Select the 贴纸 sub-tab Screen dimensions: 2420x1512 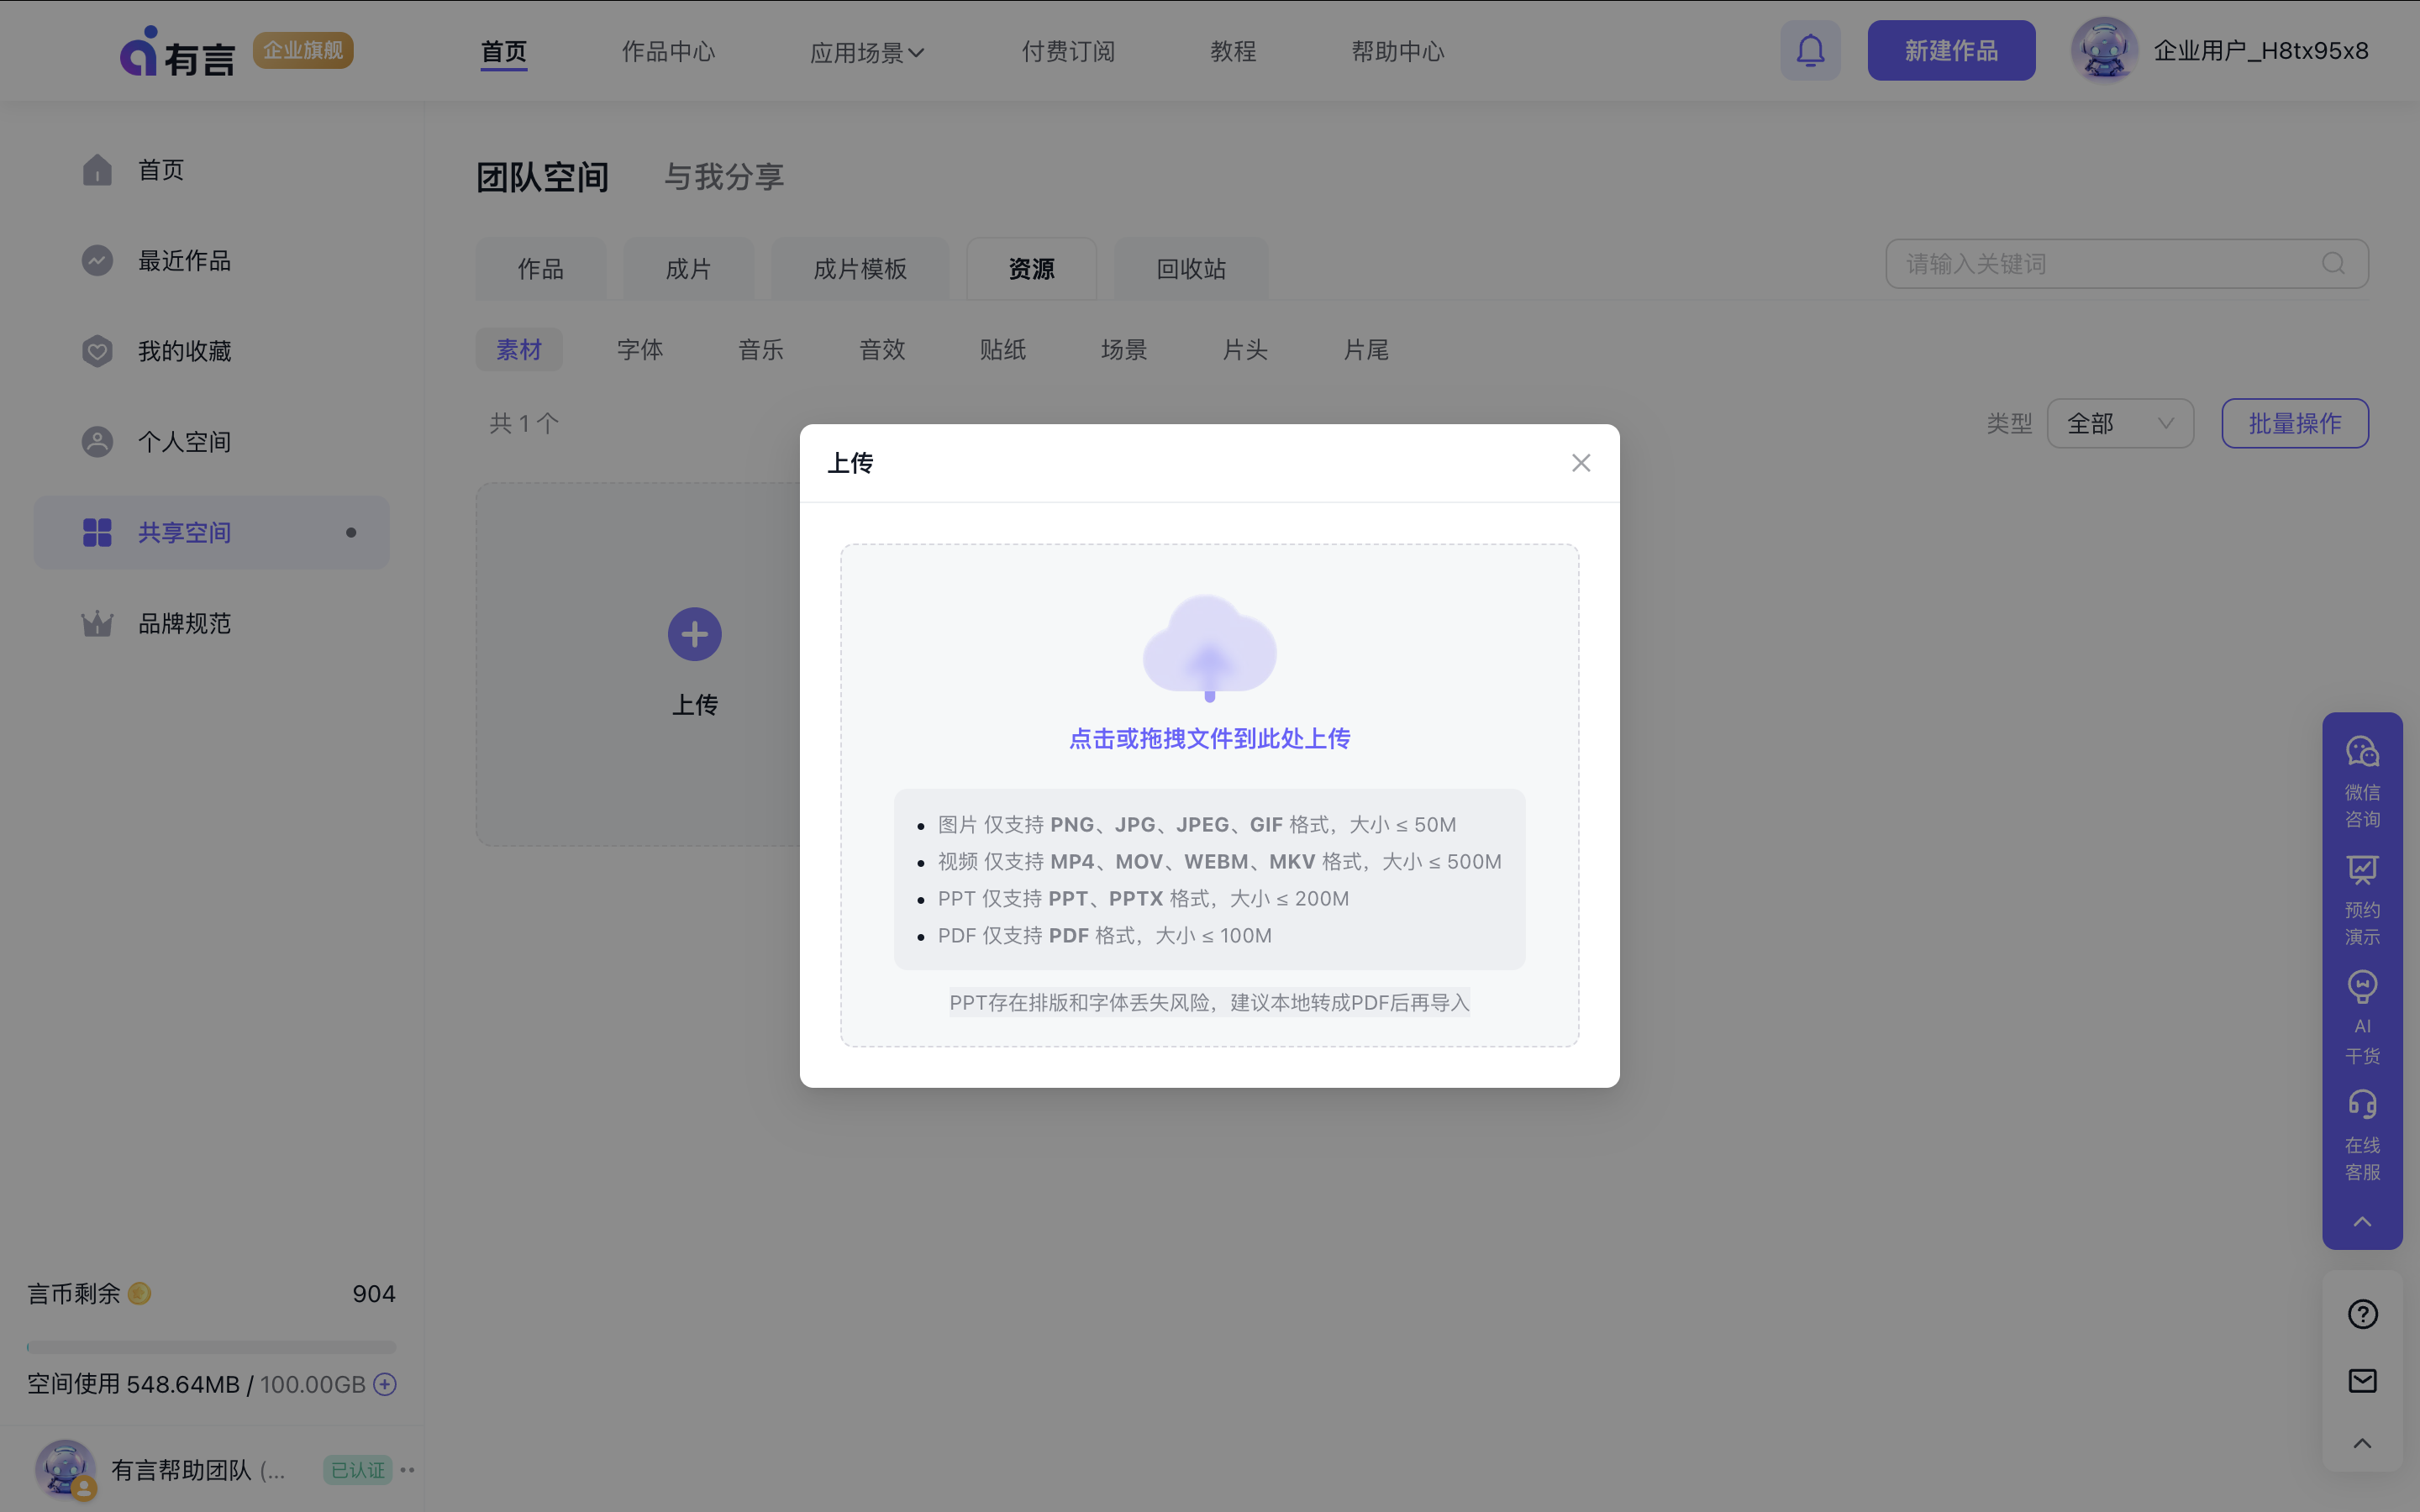[1003, 350]
